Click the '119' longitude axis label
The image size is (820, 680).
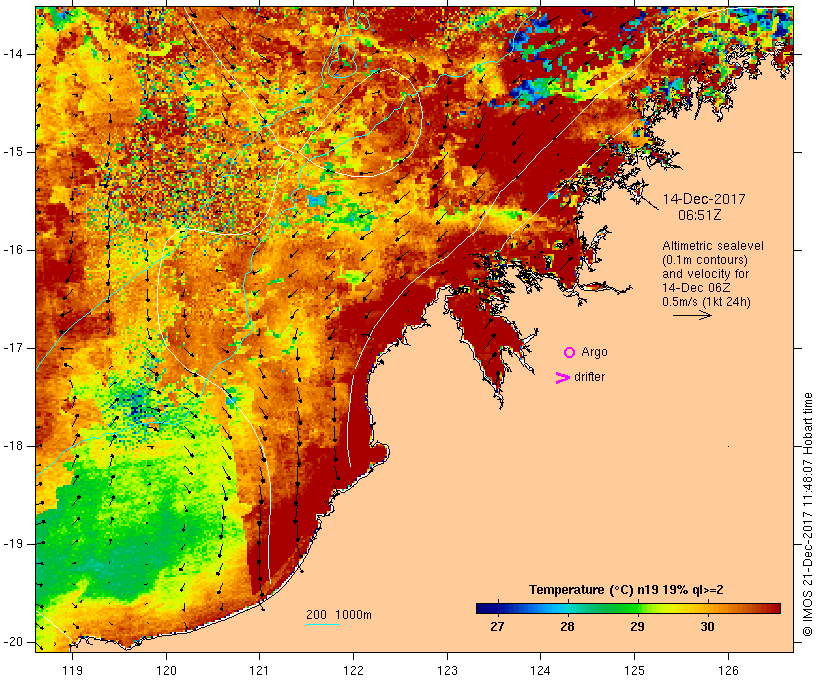72,670
